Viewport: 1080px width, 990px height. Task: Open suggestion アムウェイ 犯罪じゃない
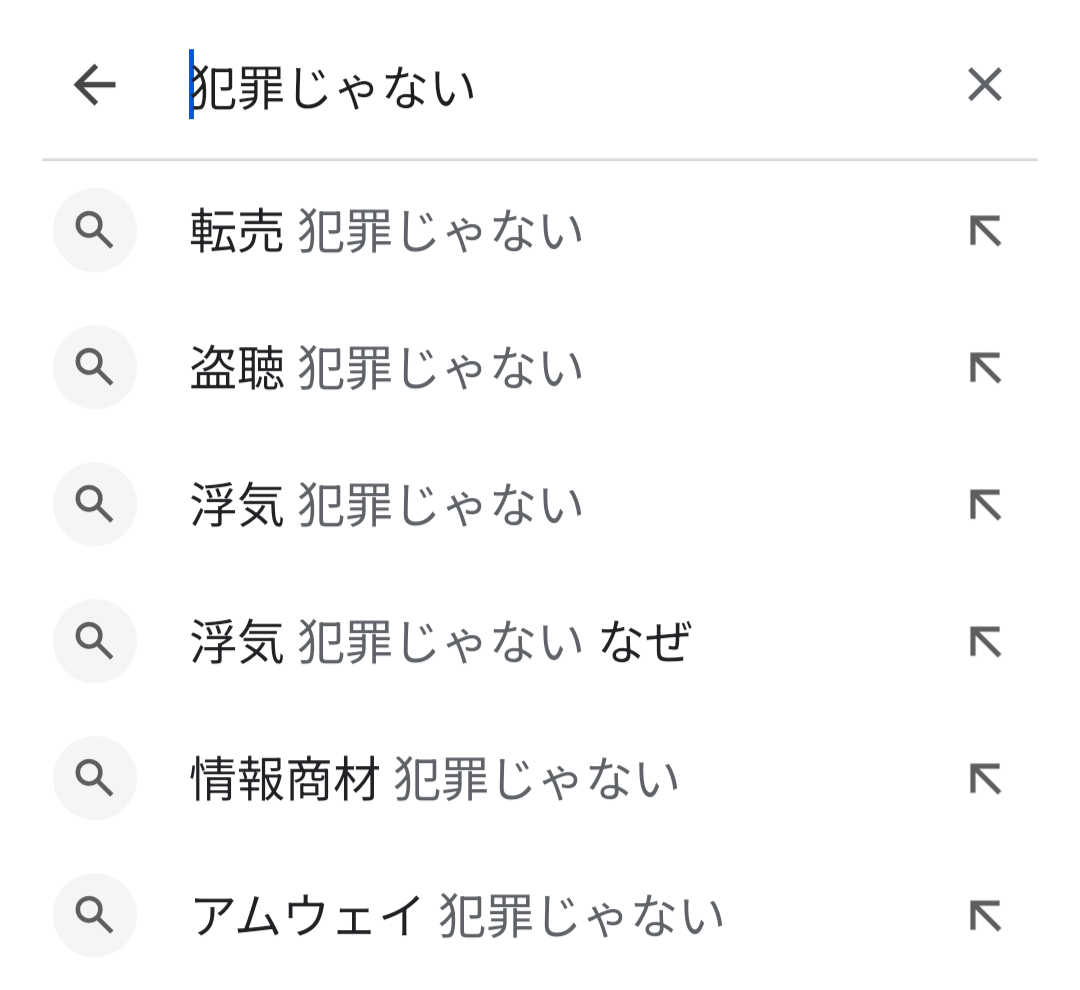pos(457,917)
